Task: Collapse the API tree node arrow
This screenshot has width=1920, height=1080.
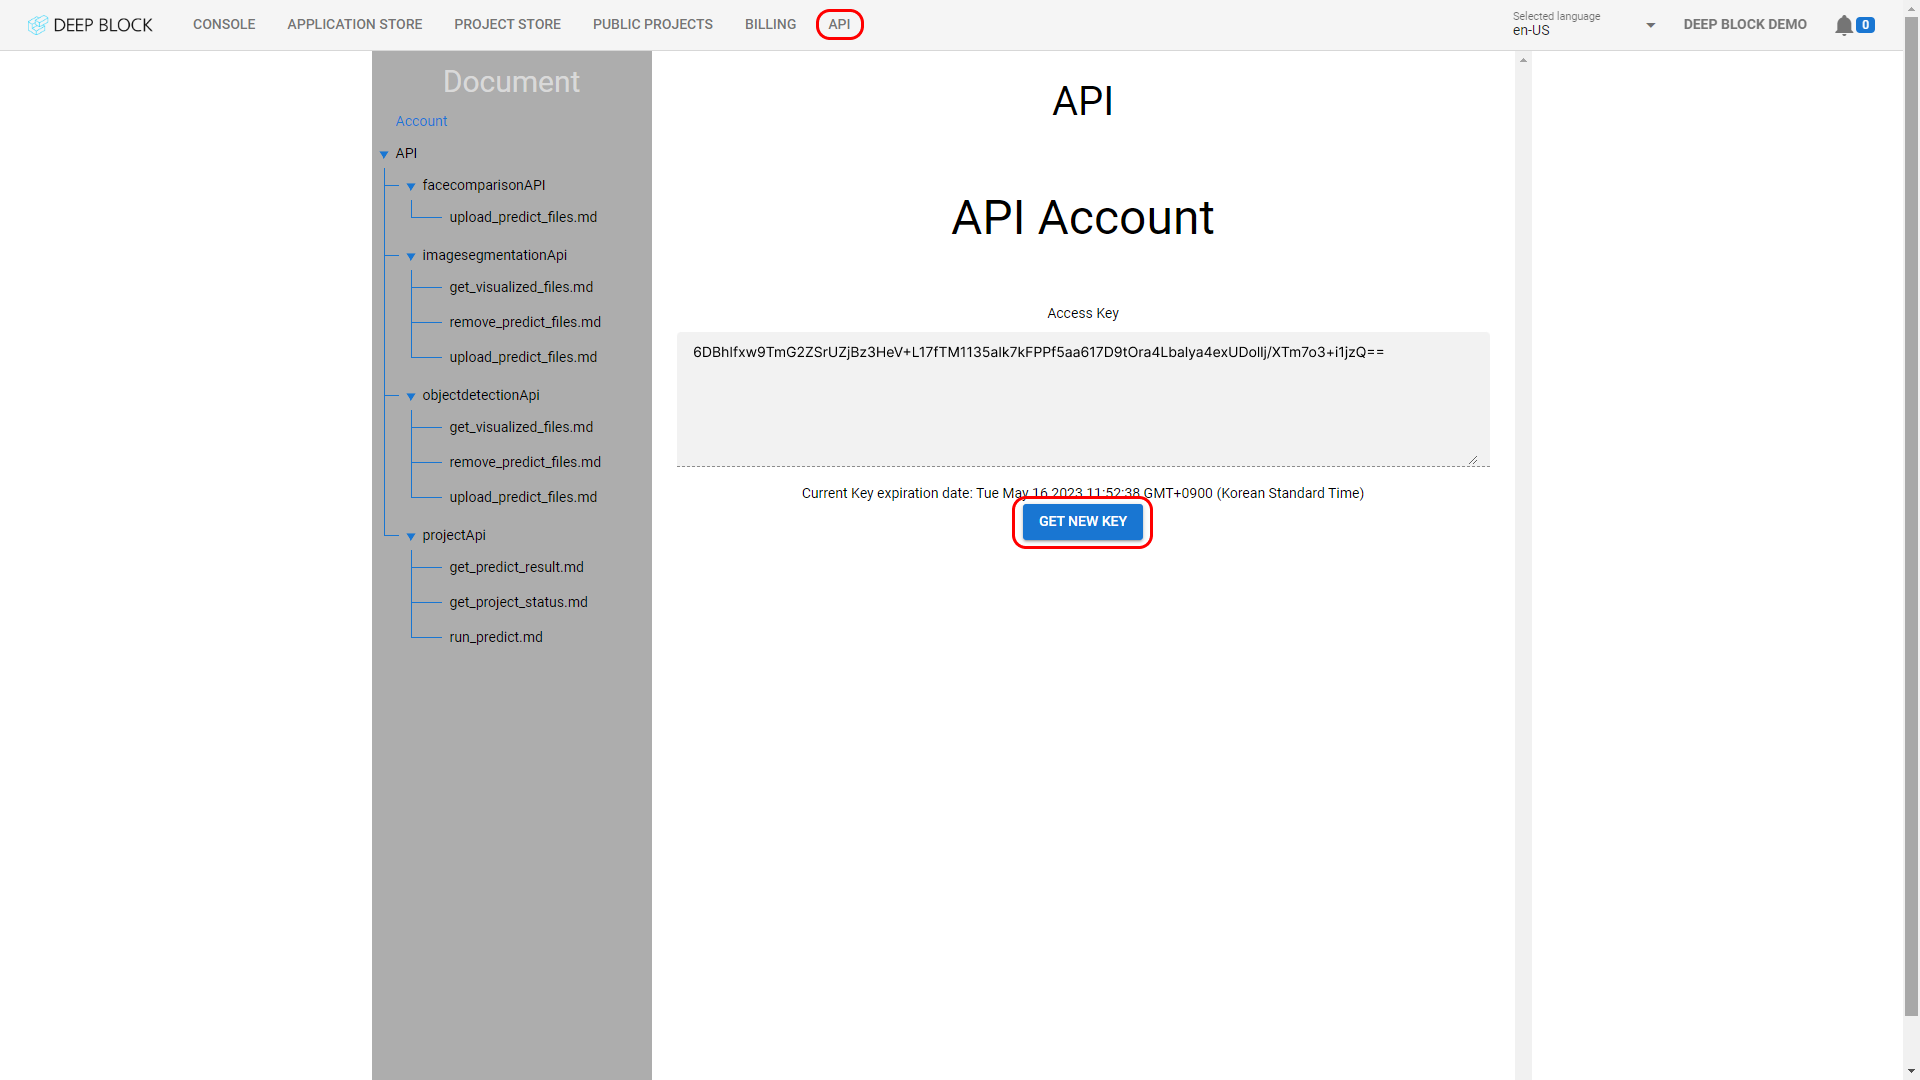Action: 384,154
